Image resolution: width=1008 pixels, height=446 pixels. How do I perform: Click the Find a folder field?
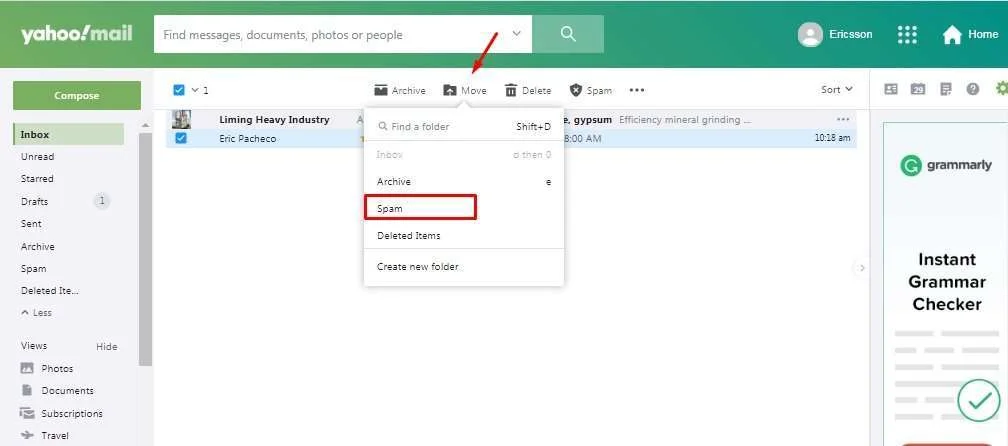click(x=440, y=127)
